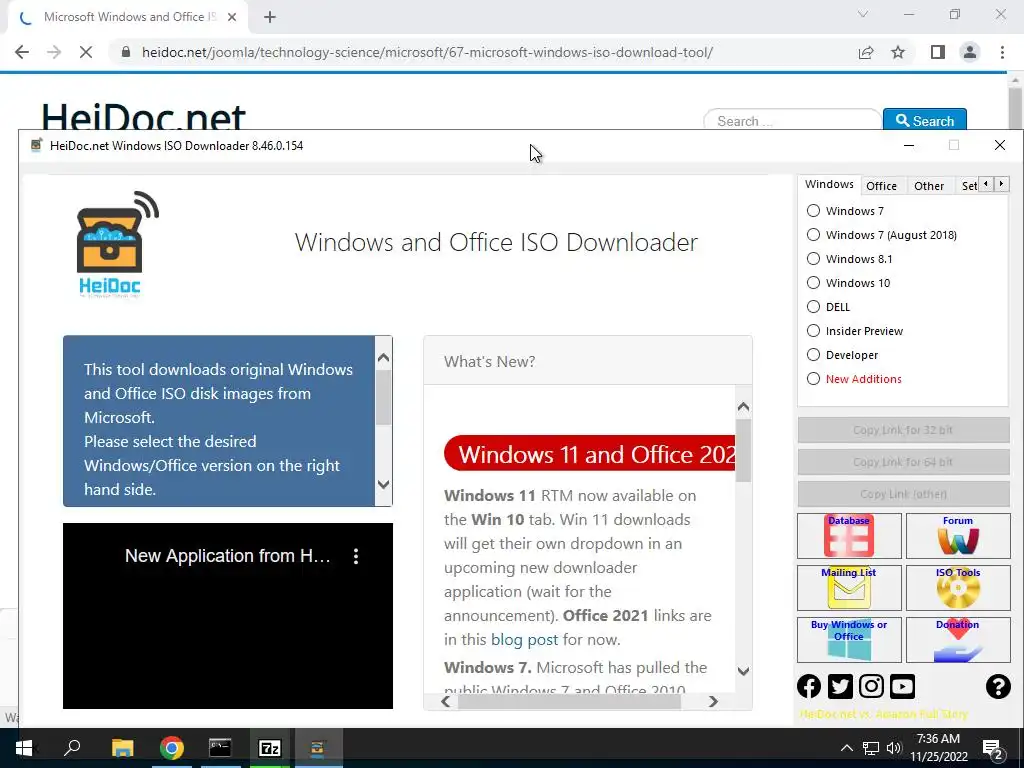
Task: Open the ISO Tools tile
Action: click(x=957, y=588)
